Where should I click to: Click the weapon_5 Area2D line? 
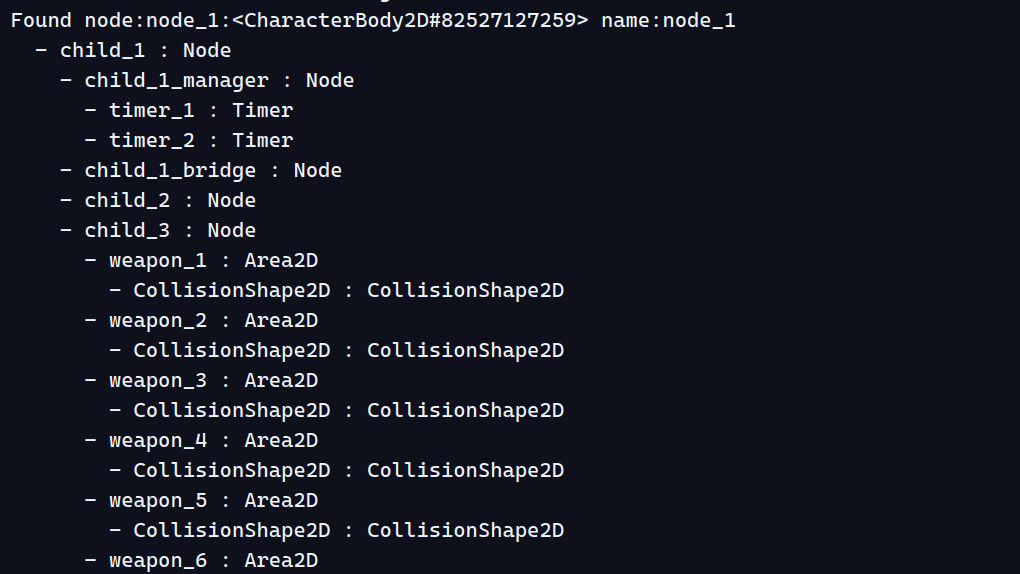coord(201,500)
